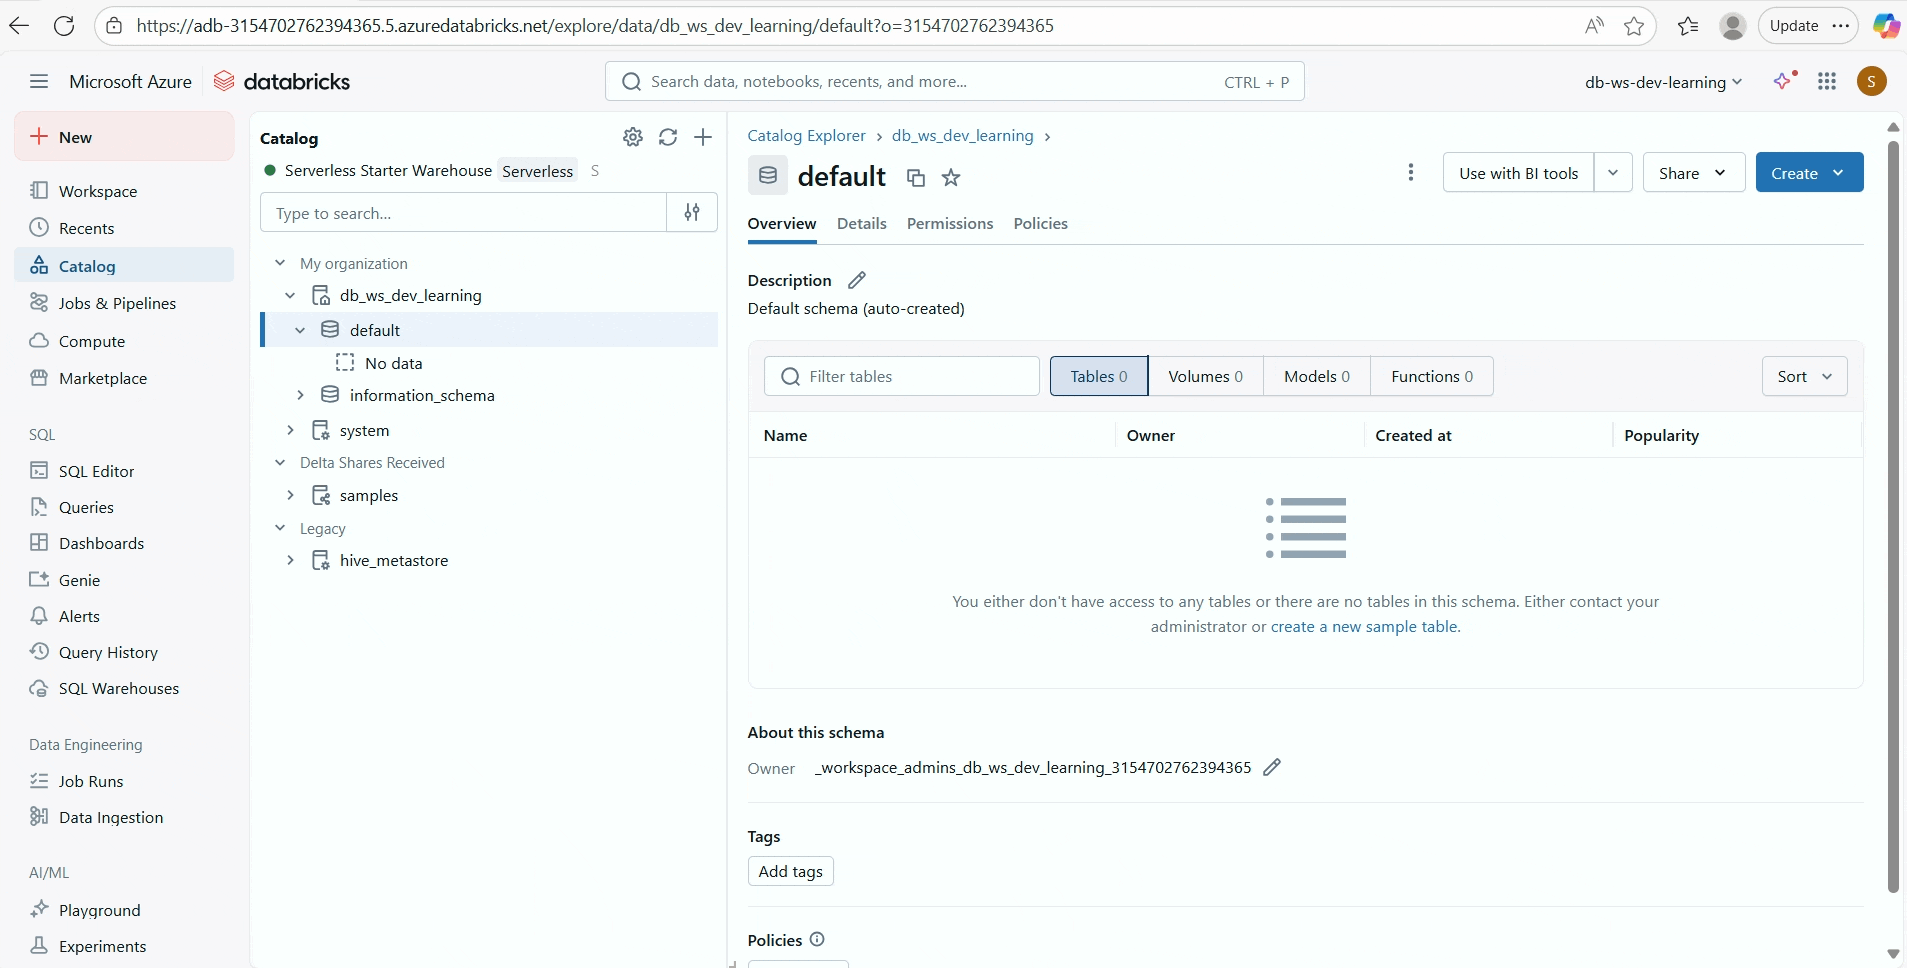Open Dashboards page
Viewport: 1907px width, 968px height.
[124, 543]
